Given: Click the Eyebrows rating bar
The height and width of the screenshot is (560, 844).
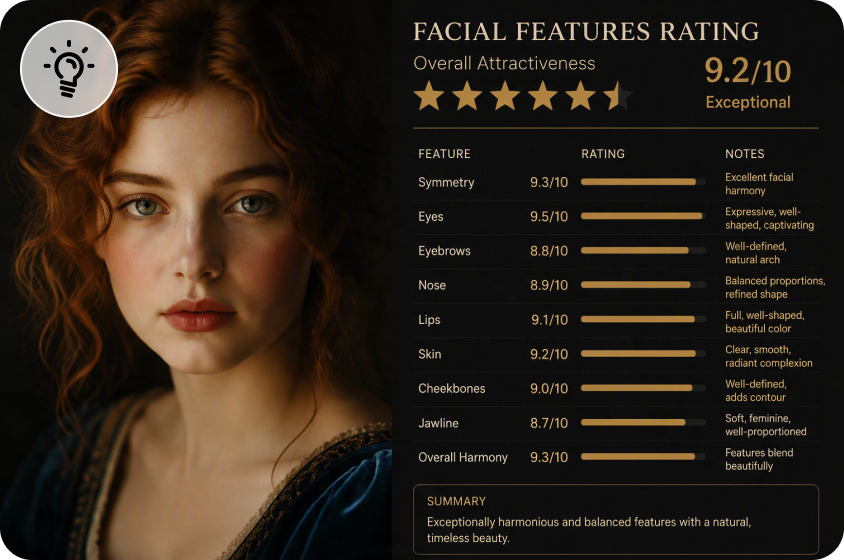Looking at the screenshot, I should tap(643, 250).
